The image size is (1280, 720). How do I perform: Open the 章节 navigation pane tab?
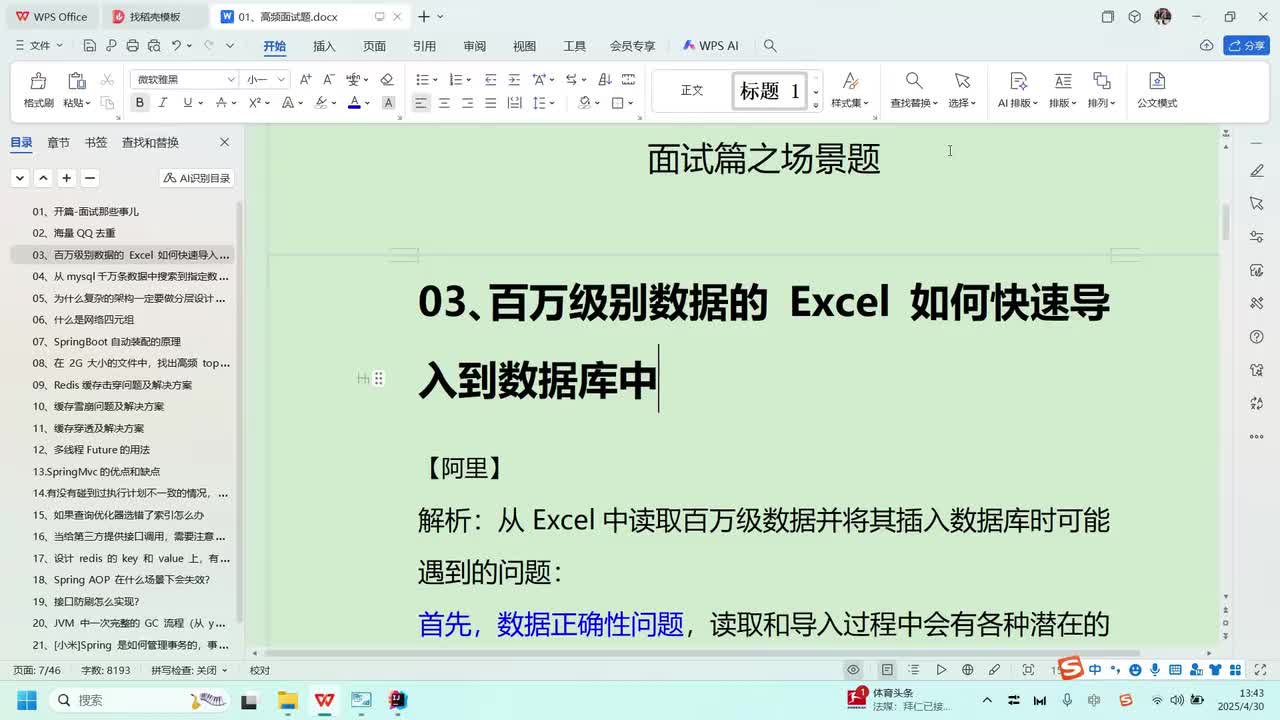(59, 143)
